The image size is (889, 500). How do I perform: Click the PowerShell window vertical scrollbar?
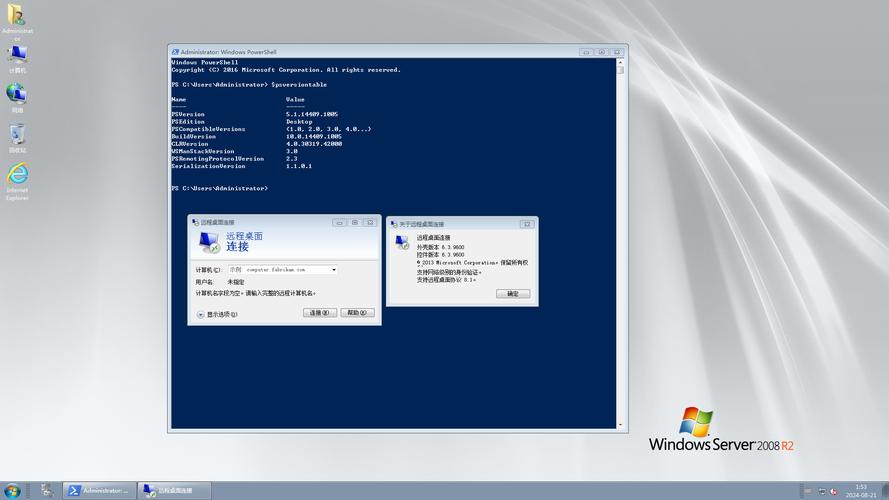point(620,240)
